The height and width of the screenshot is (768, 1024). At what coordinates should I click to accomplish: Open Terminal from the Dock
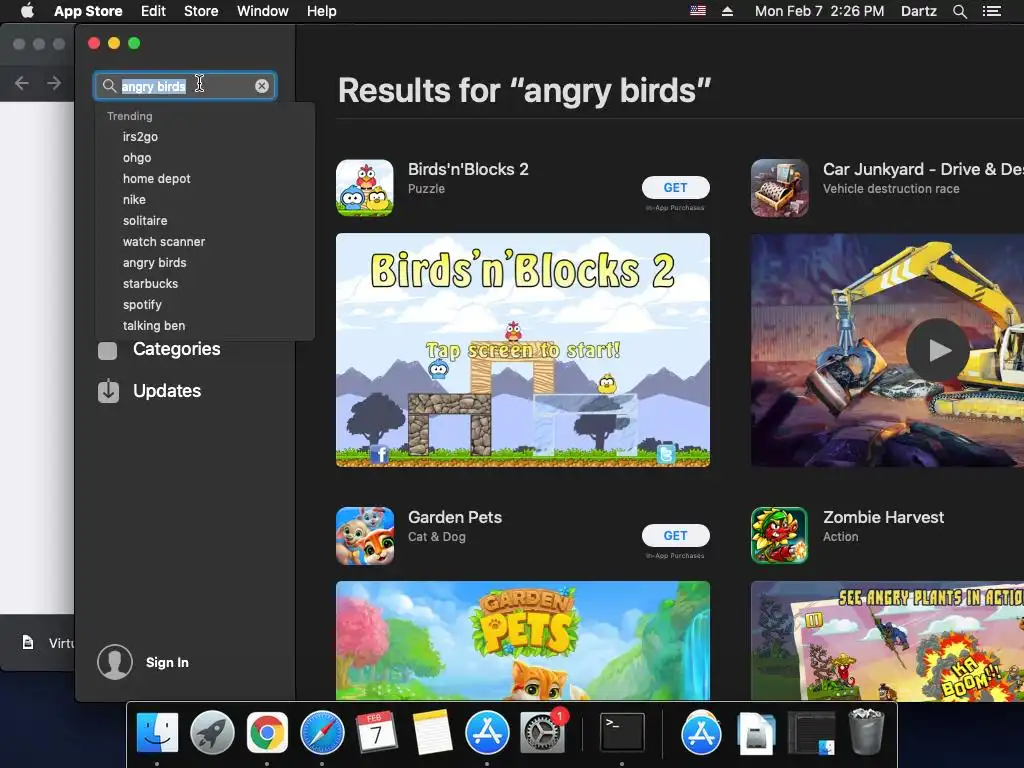(x=622, y=732)
